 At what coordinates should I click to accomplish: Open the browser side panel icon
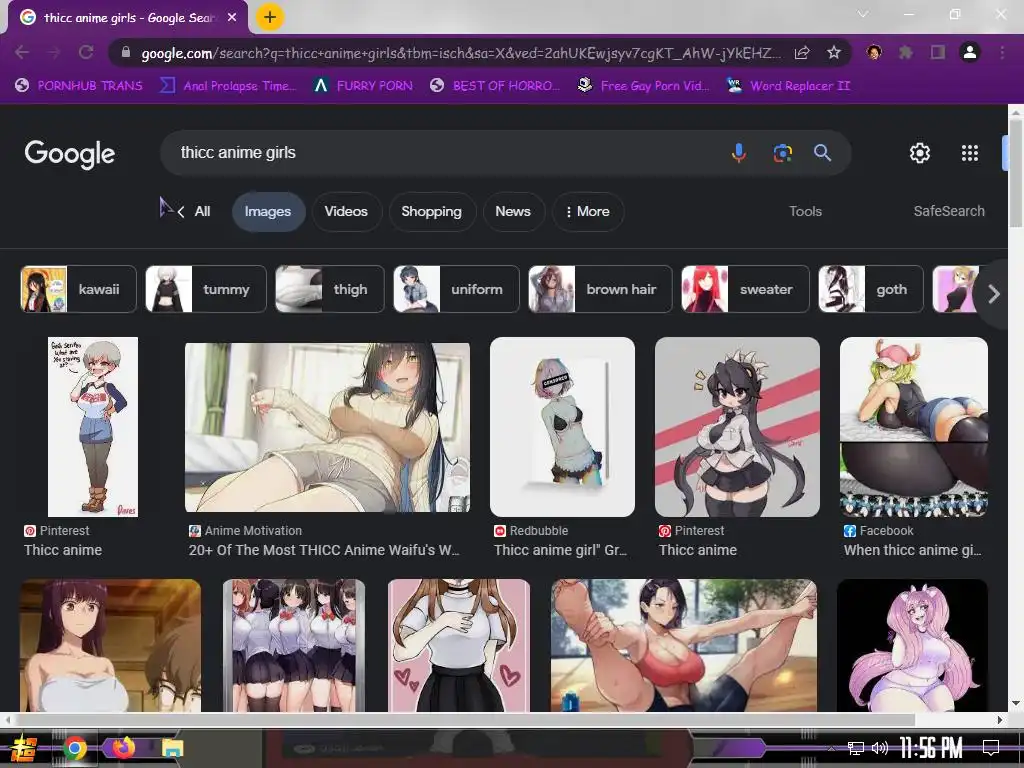tap(938, 52)
